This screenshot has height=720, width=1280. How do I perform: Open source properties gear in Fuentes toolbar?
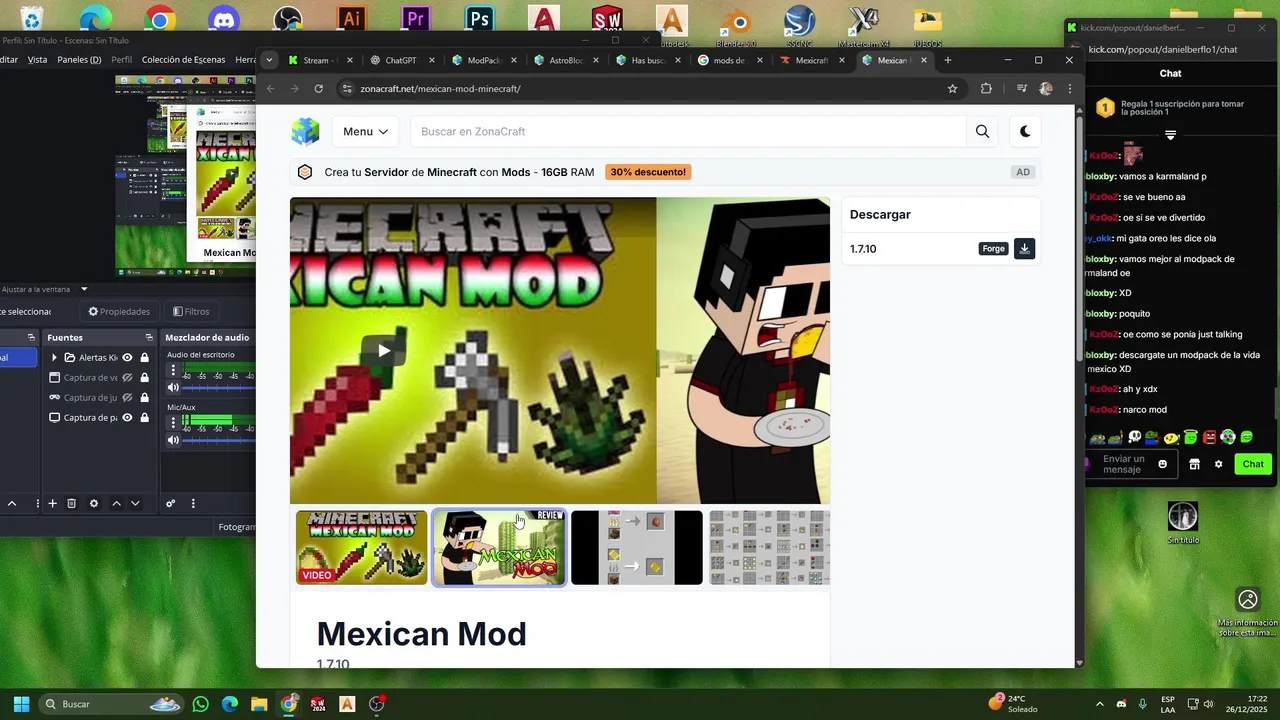pyautogui.click(x=94, y=503)
